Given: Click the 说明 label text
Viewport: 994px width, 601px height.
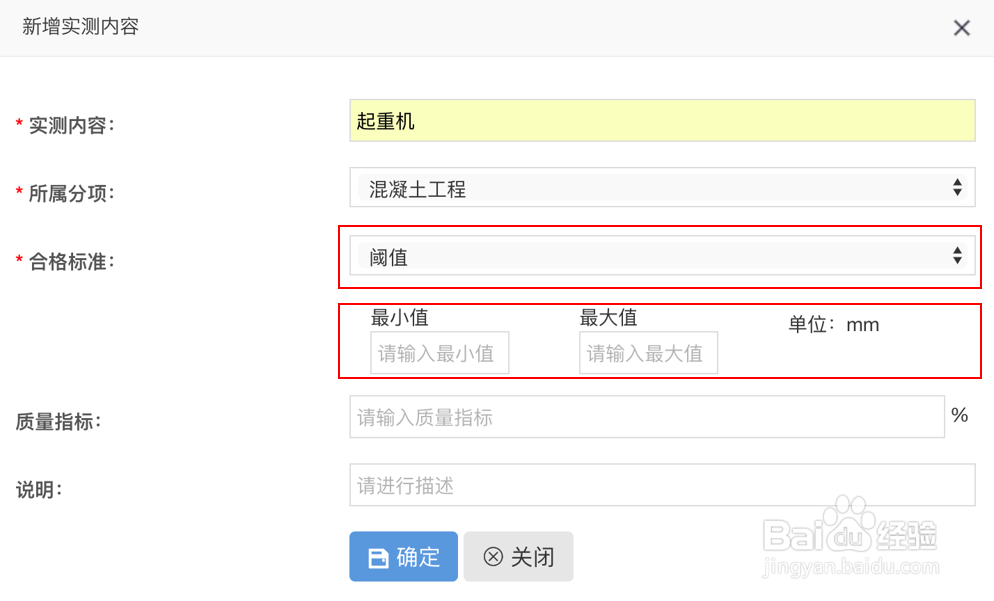Looking at the screenshot, I should [39, 491].
